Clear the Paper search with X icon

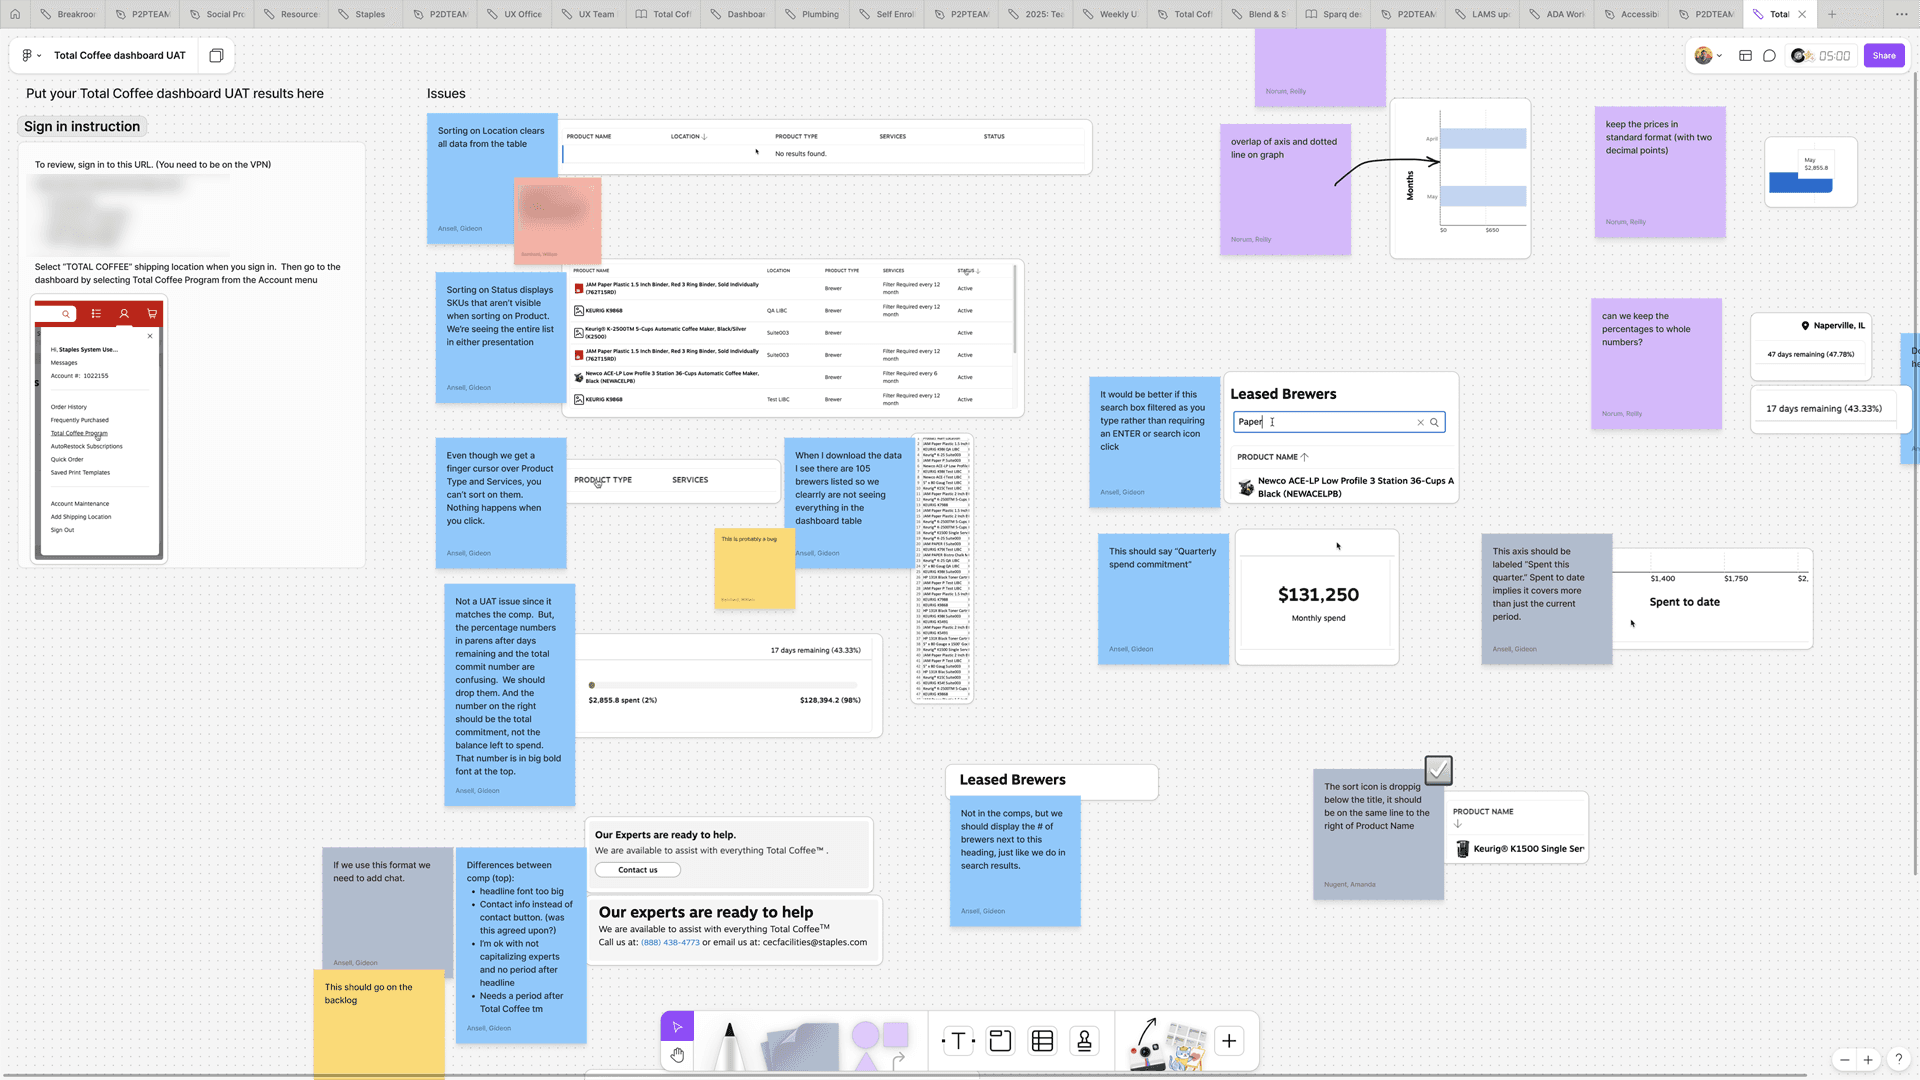click(x=1420, y=422)
